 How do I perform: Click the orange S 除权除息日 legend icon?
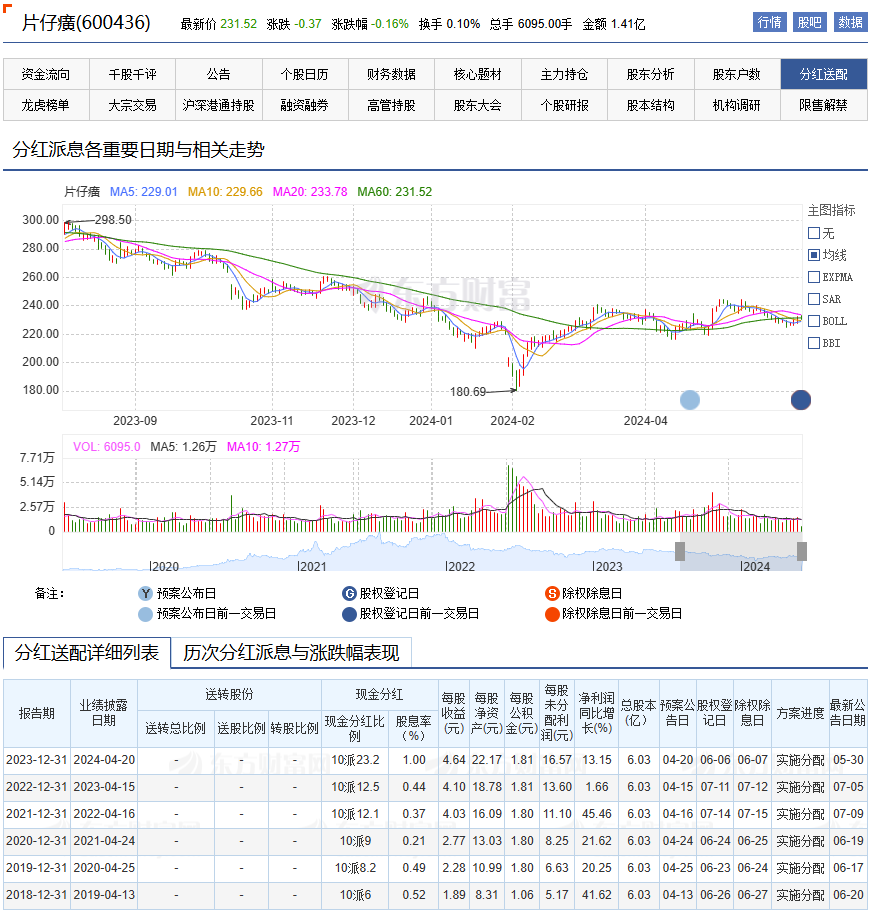pos(551,593)
